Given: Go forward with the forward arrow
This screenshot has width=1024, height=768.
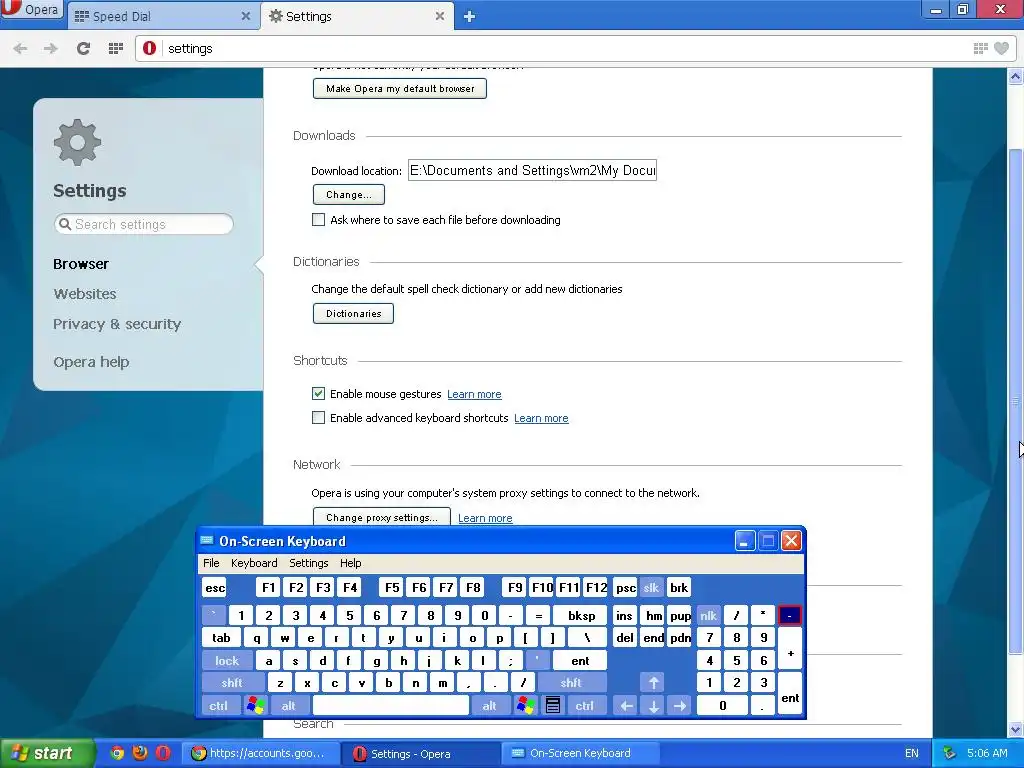Looking at the screenshot, I should [50, 48].
